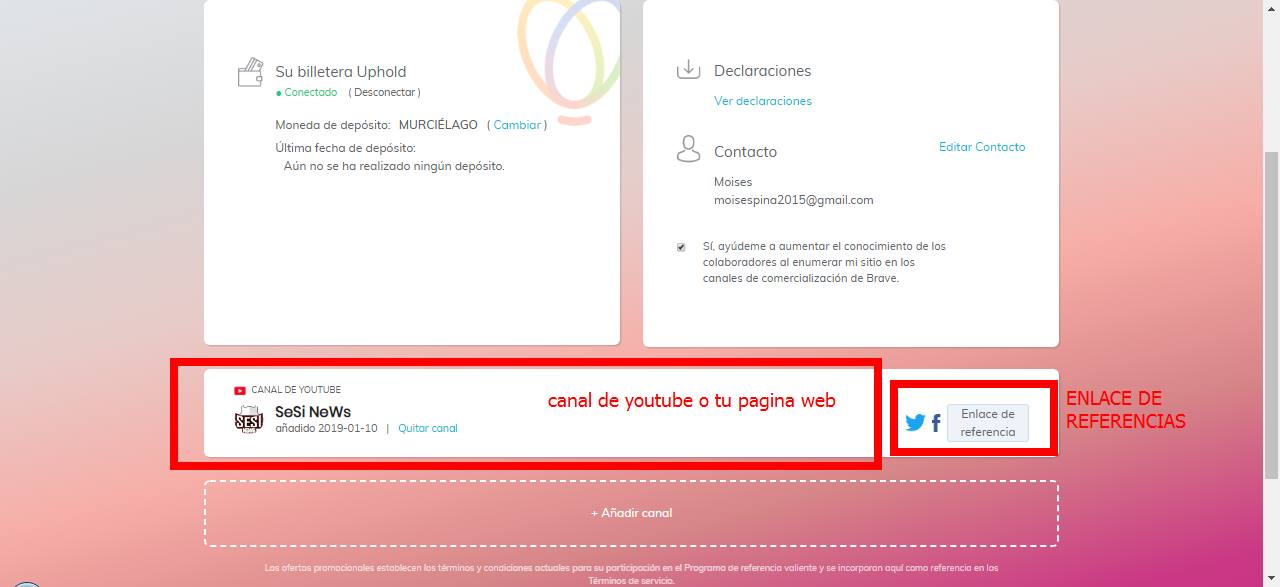Open the Términos de servicio link
The width and height of the screenshot is (1280, 587).
click(x=631, y=580)
